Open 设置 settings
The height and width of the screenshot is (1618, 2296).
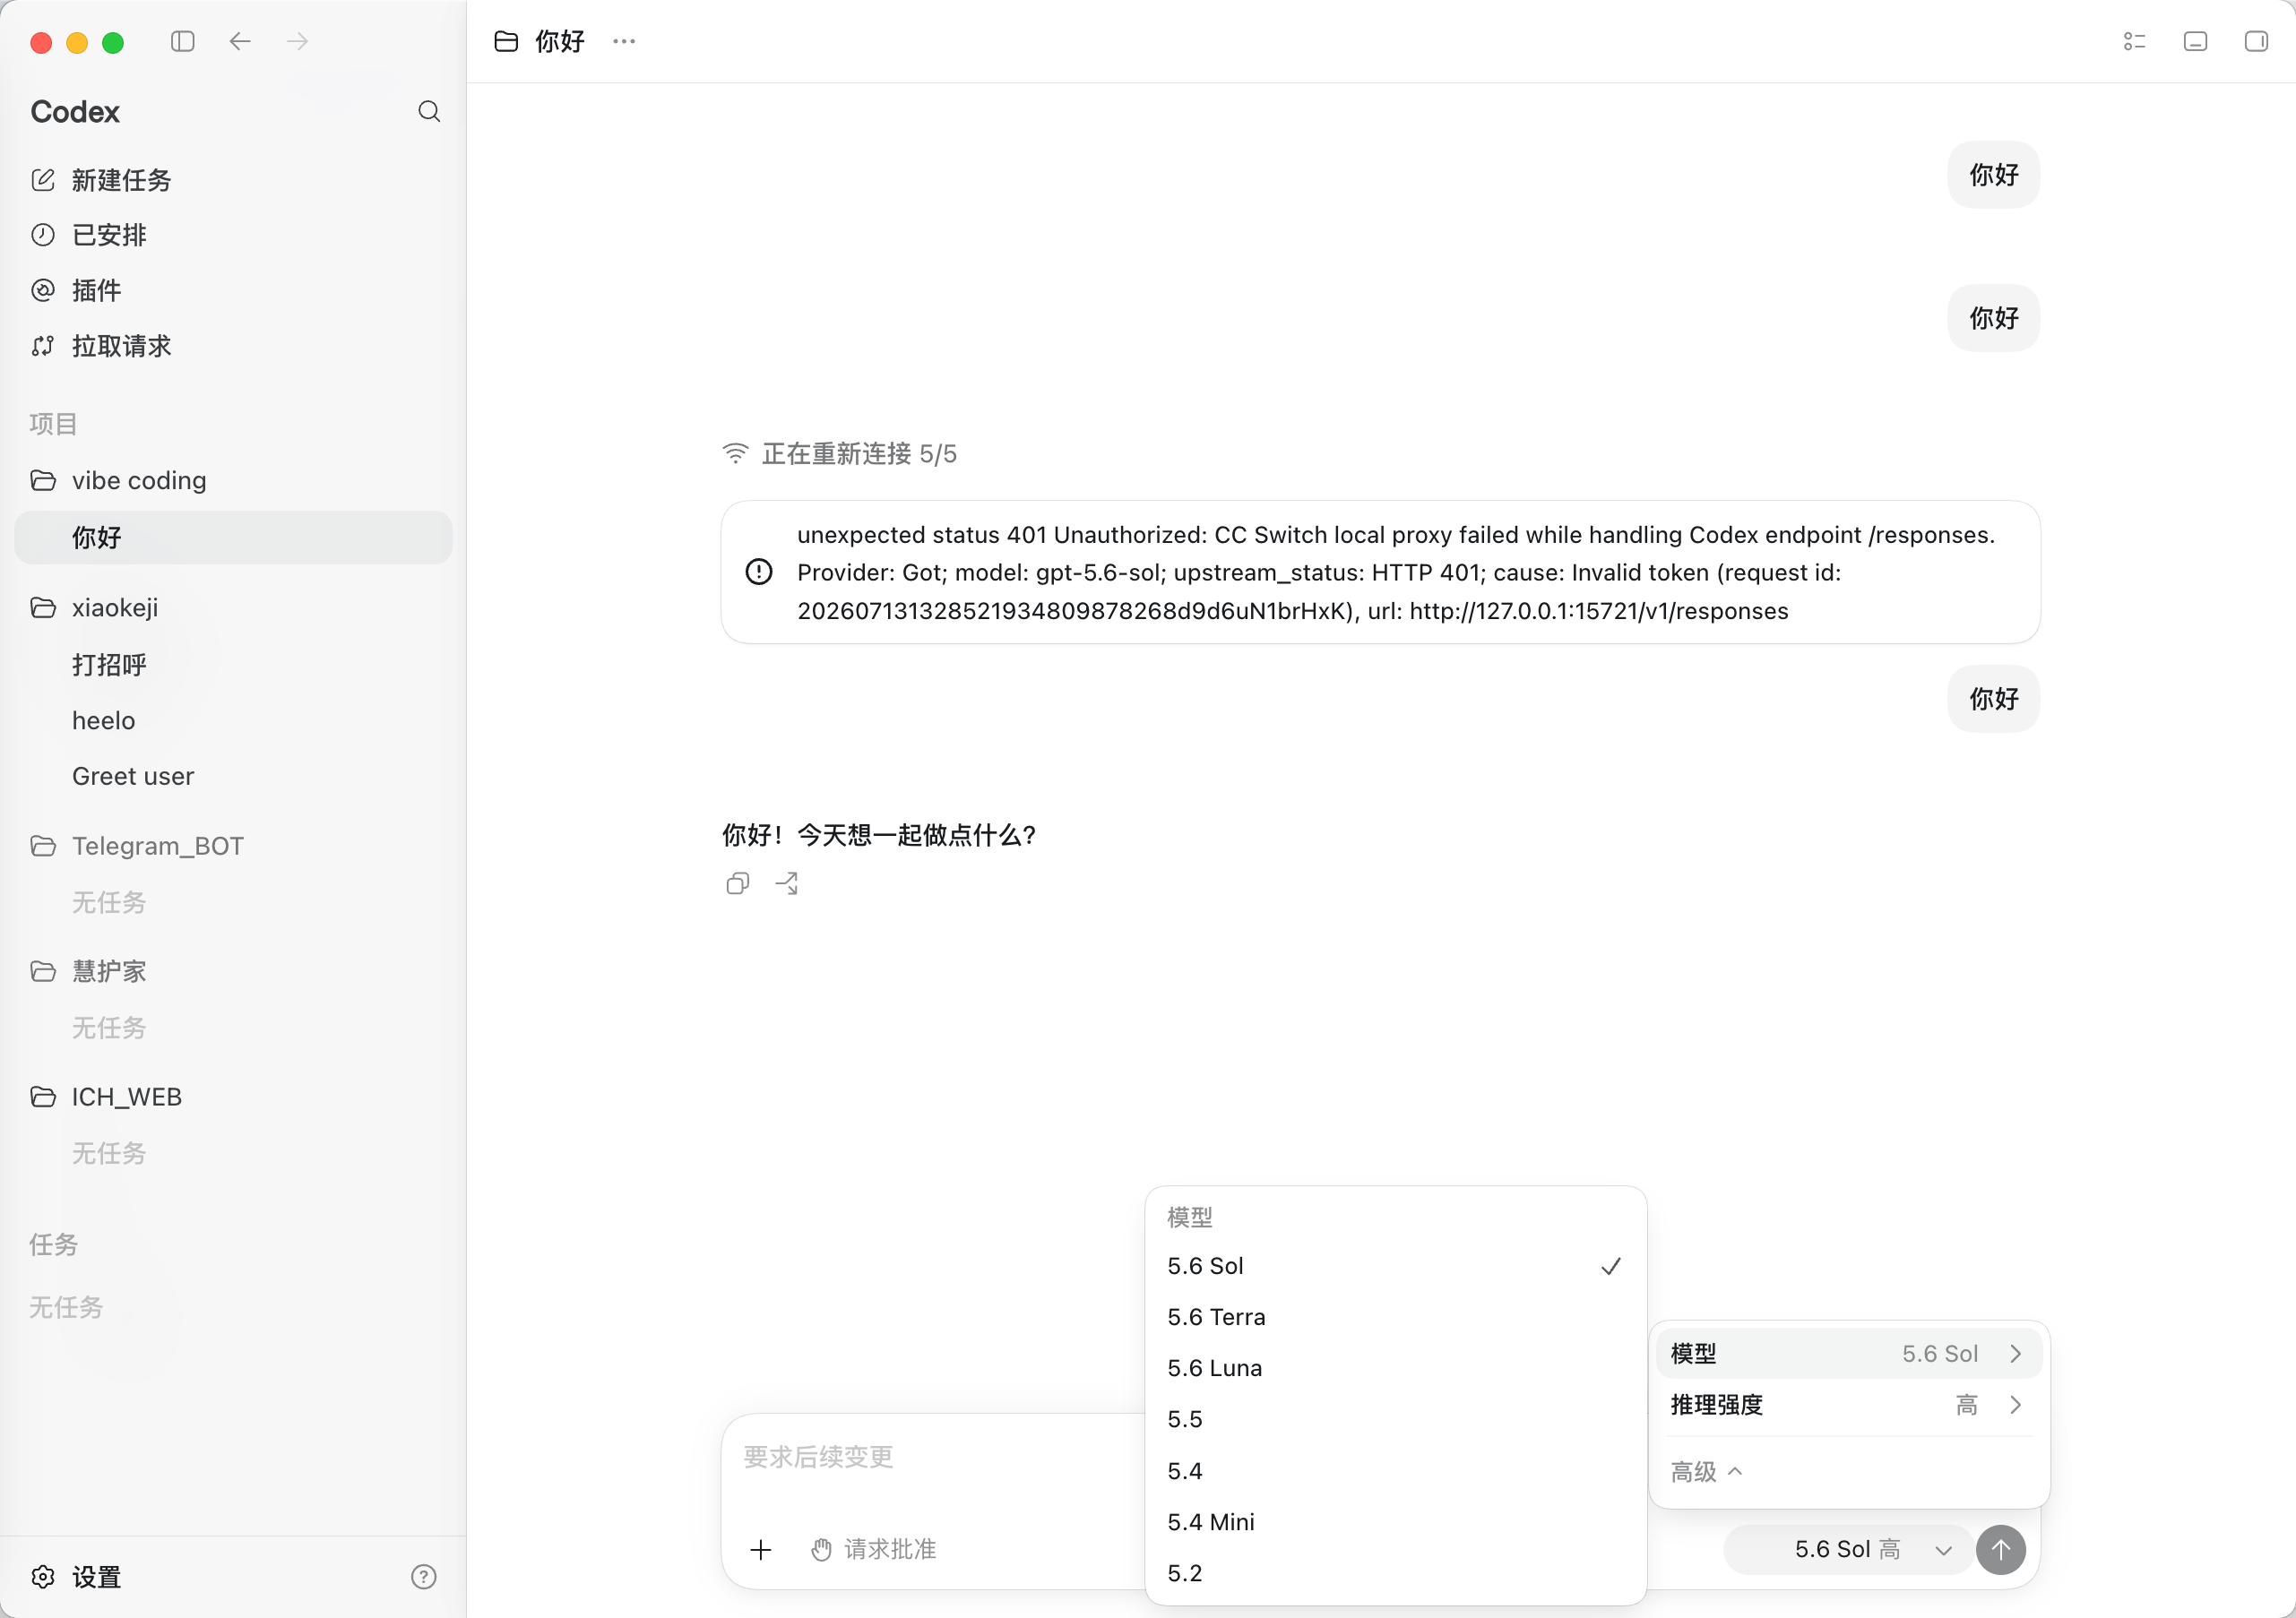[96, 1577]
